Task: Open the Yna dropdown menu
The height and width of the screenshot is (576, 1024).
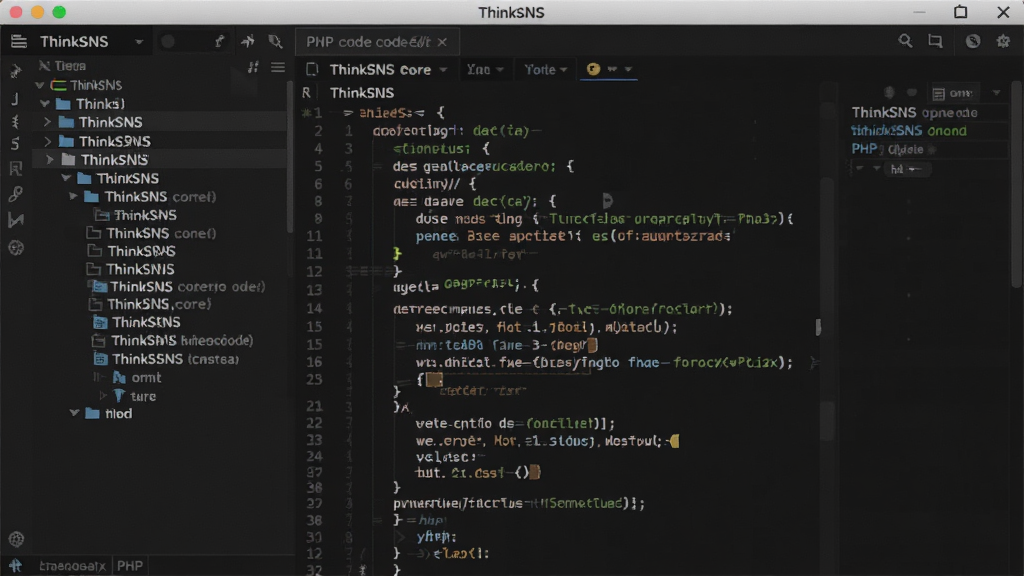Action: pyautogui.click(x=485, y=69)
